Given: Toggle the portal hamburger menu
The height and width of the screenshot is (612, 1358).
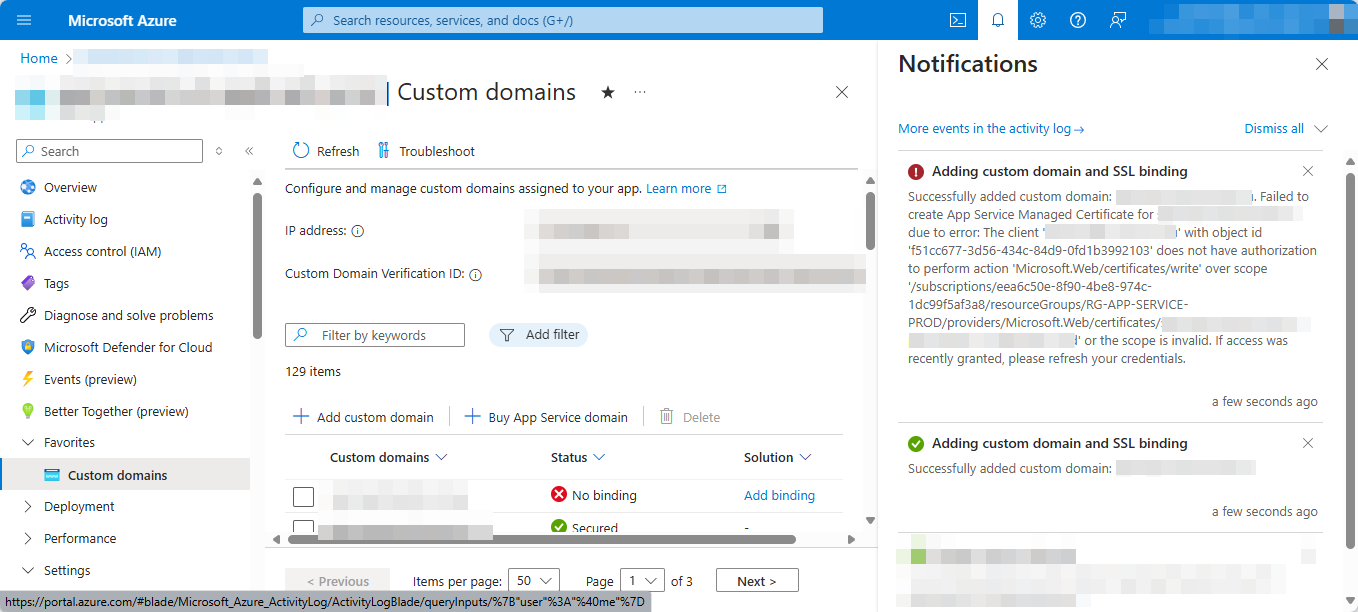Looking at the screenshot, I should click(x=23, y=20).
